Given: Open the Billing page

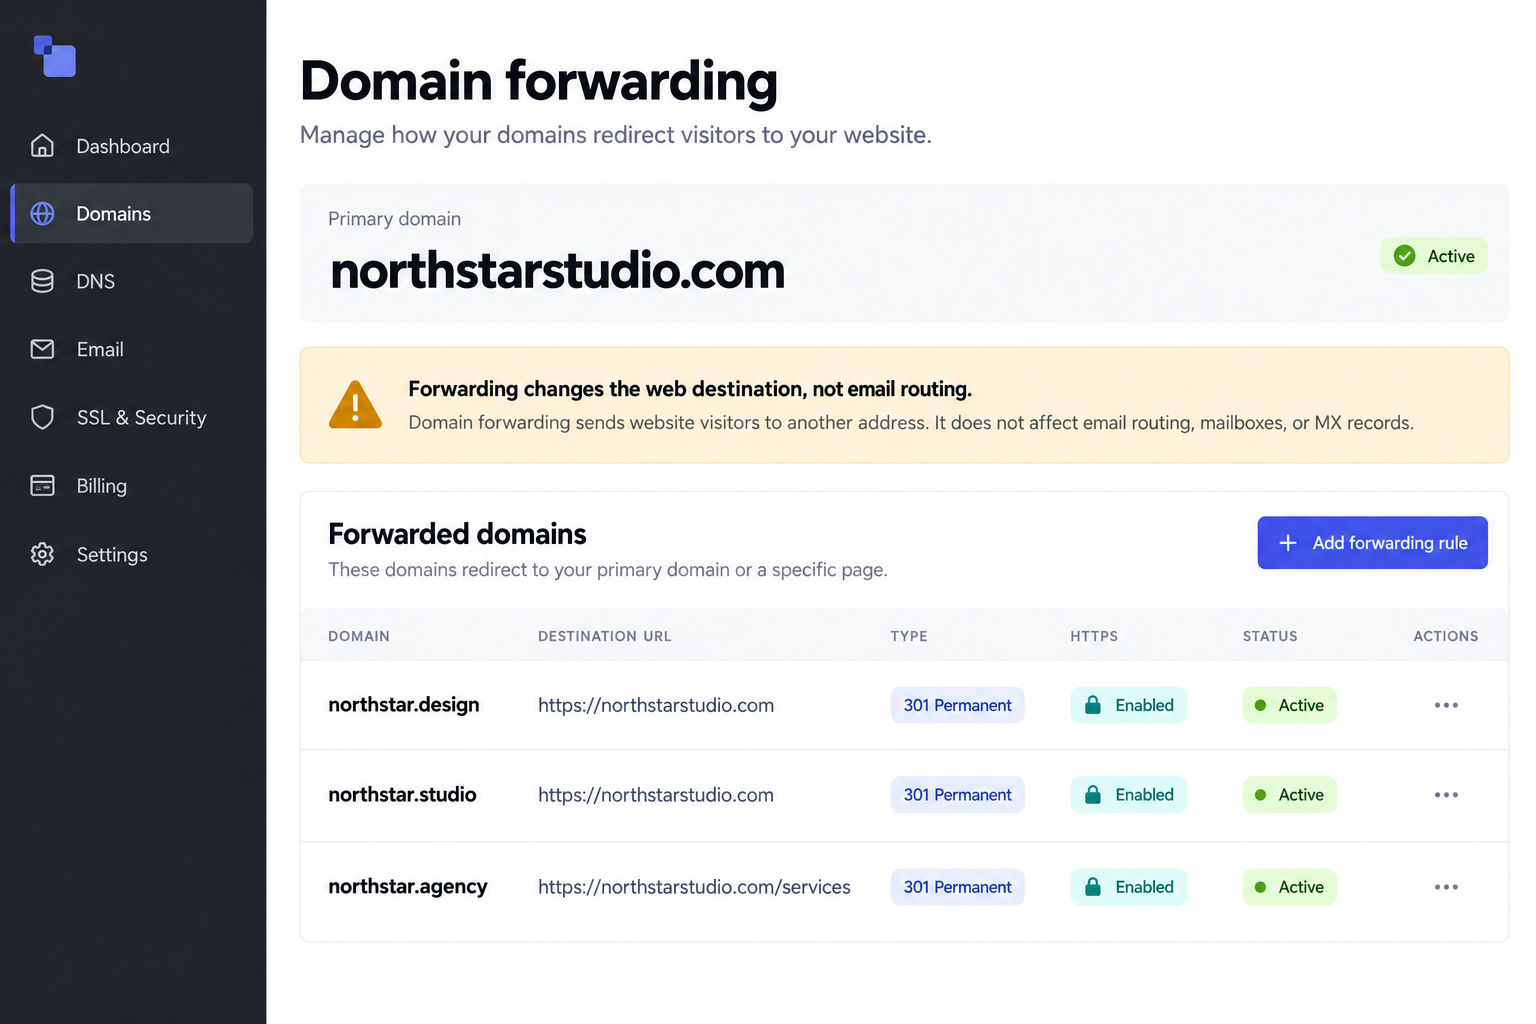Looking at the screenshot, I should (132, 486).
